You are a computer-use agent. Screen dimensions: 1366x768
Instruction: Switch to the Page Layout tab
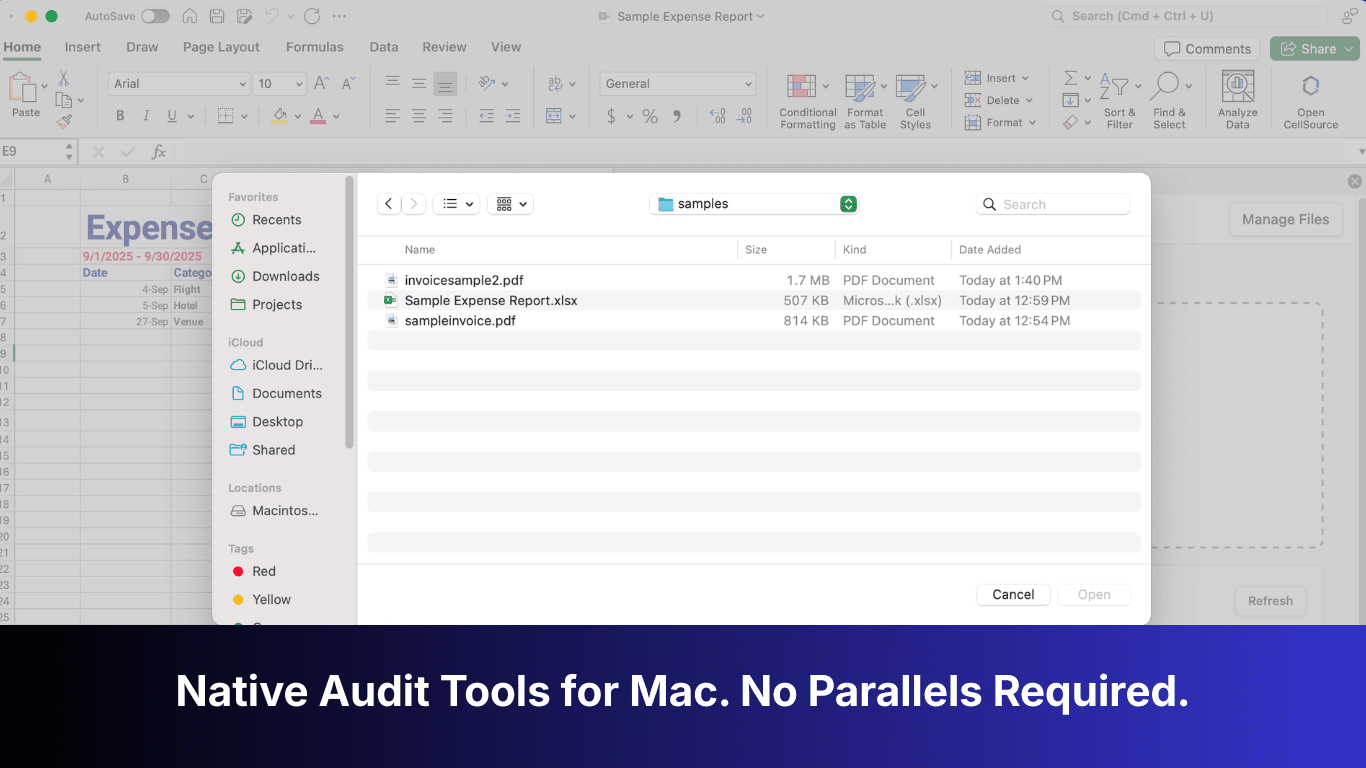tap(221, 47)
